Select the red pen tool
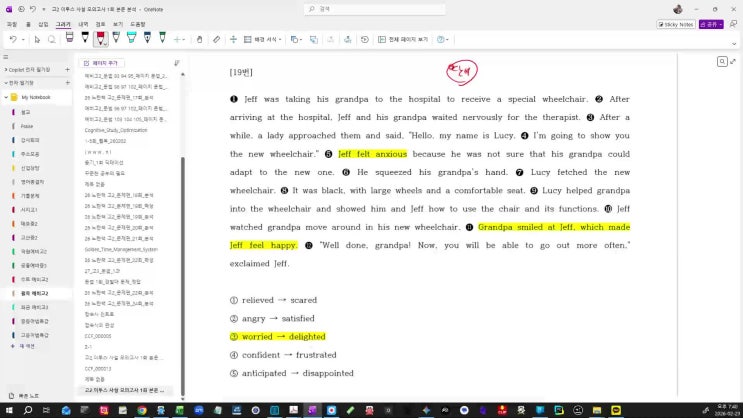Viewport: 743px width, 418px height. click(100, 38)
